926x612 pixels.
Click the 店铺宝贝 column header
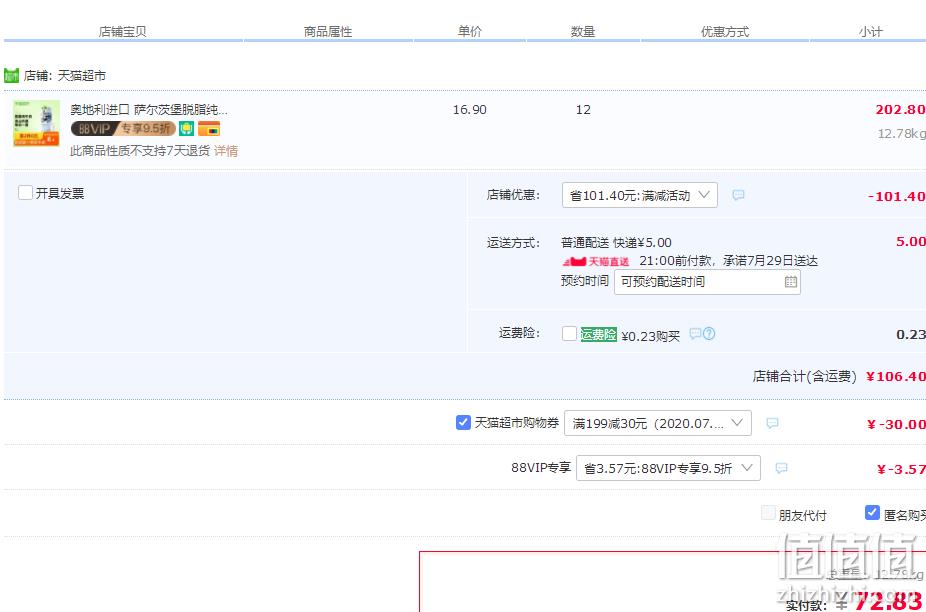click(122, 32)
